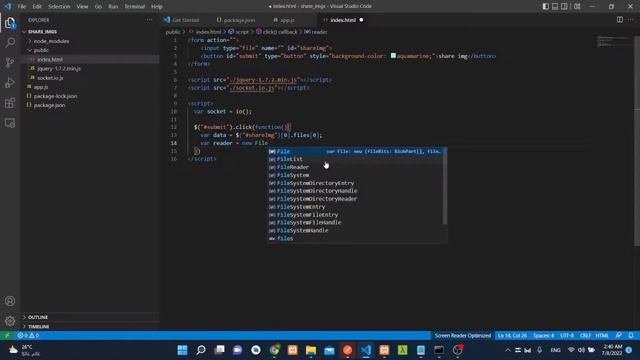
Task: Open the Manage gear icon
Action: point(10,321)
